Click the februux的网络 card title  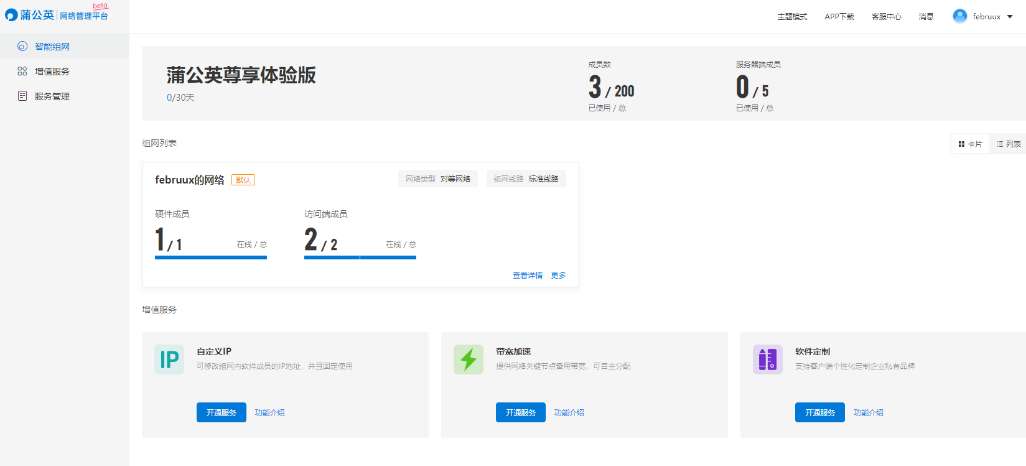pyautogui.click(x=190, y=179)
